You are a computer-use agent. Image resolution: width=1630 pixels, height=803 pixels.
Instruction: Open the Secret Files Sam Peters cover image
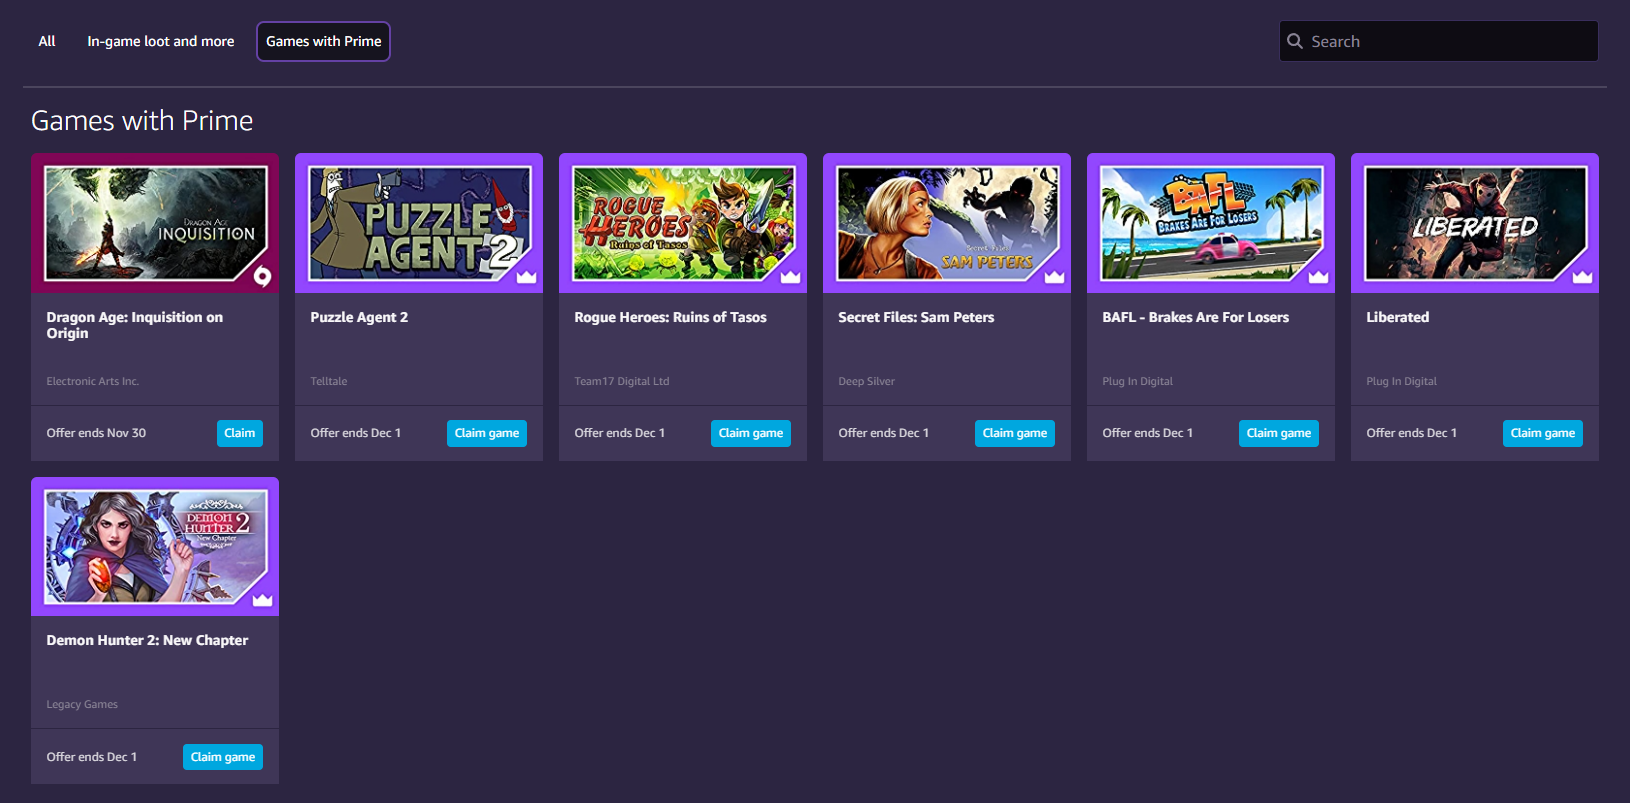(947, 223)
